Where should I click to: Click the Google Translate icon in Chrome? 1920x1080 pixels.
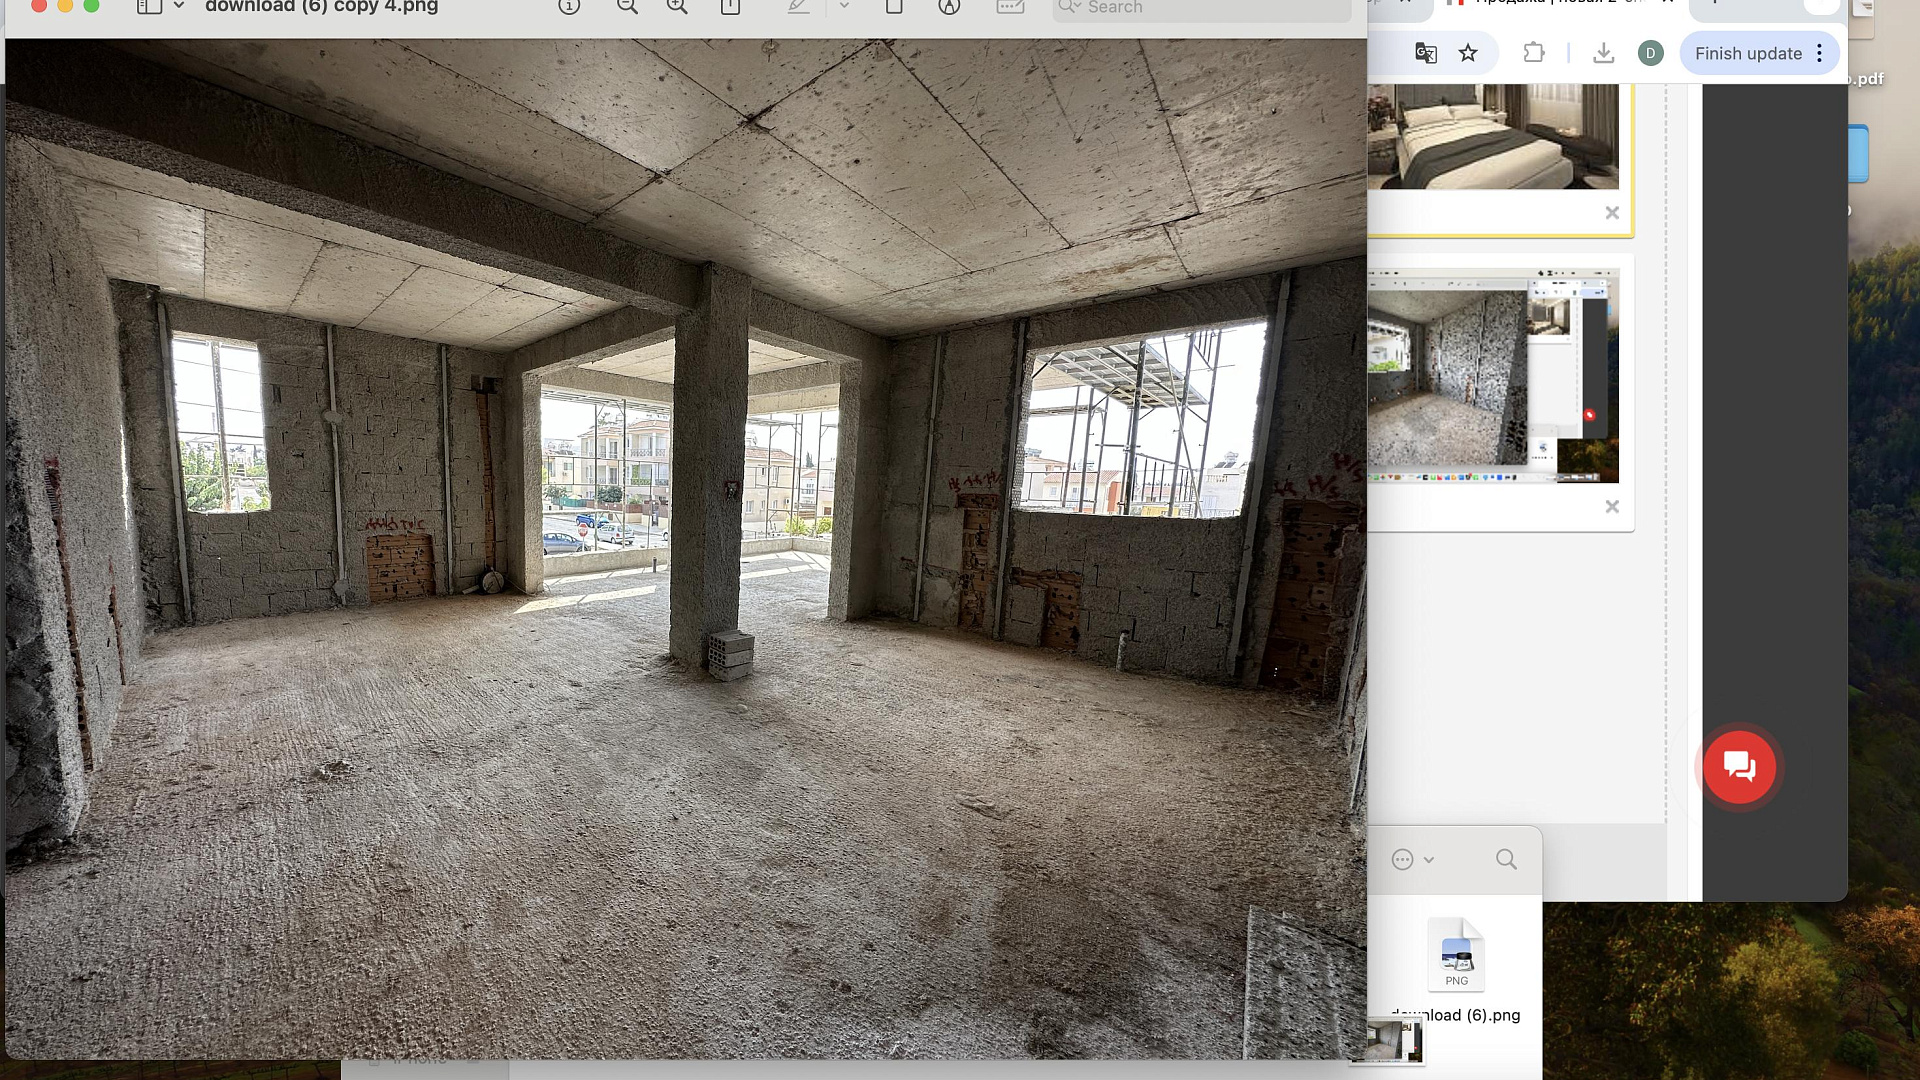[x=1426, y=53]
